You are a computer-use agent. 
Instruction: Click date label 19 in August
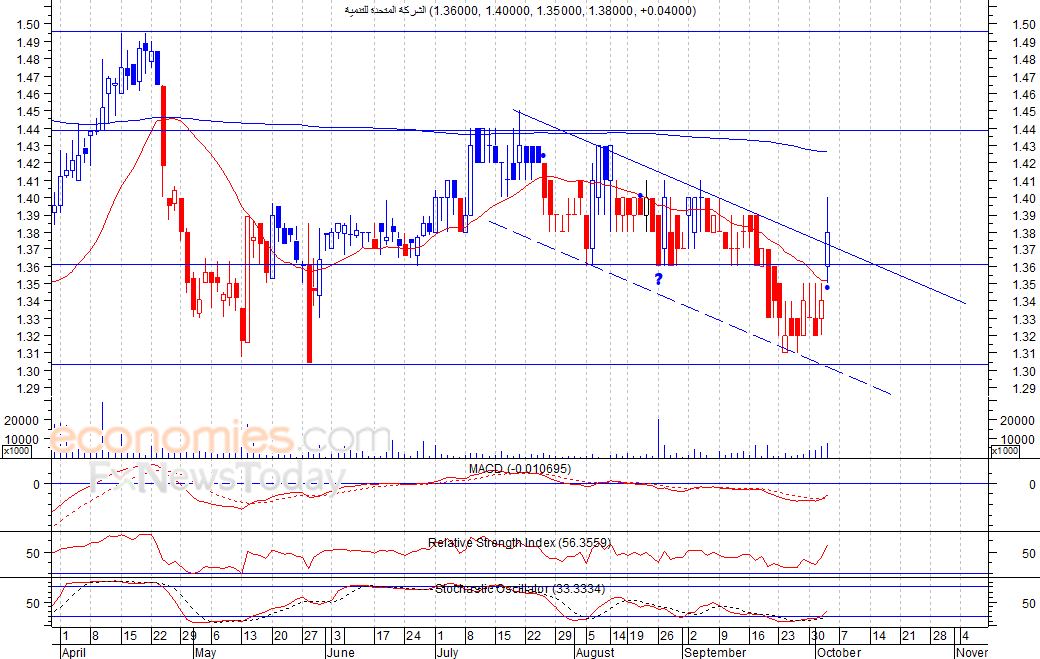tap(636, 636)
